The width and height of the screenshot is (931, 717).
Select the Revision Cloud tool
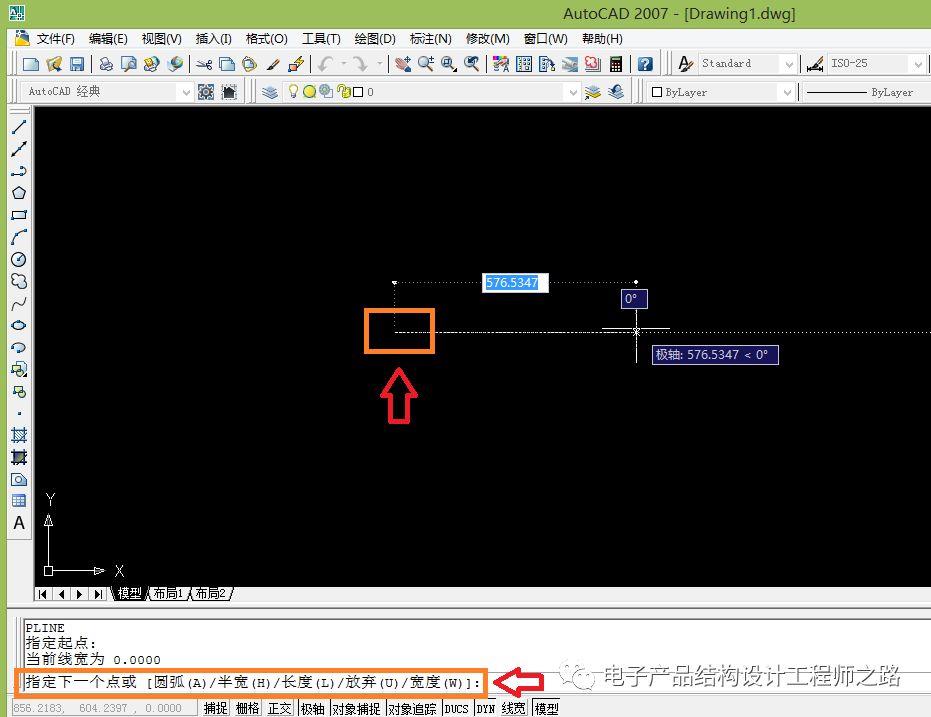[19, 281]
